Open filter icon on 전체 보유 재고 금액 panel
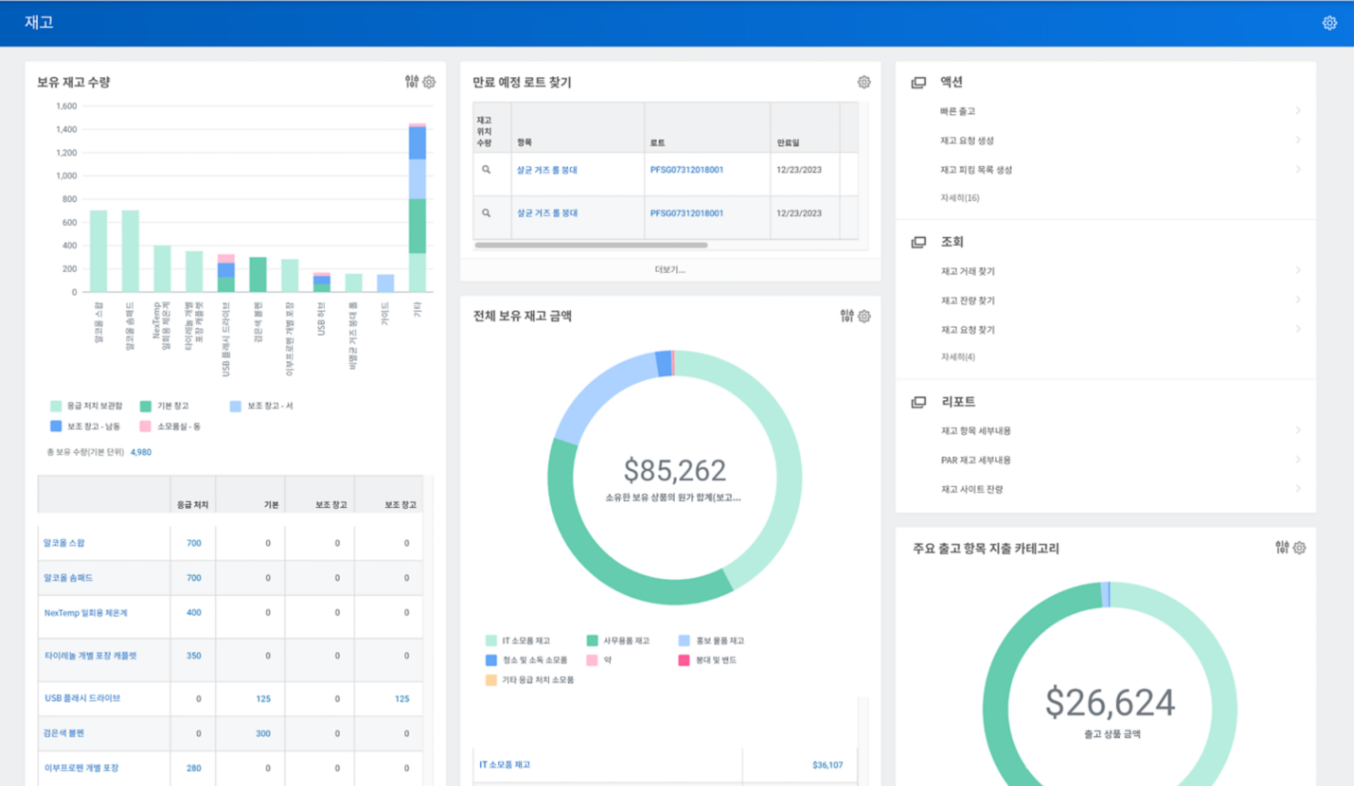Screen dimensions: 1354x786 [847, 316]
